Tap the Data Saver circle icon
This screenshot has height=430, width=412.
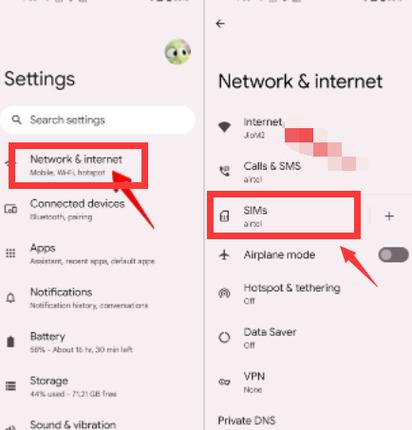click(224, 337)
